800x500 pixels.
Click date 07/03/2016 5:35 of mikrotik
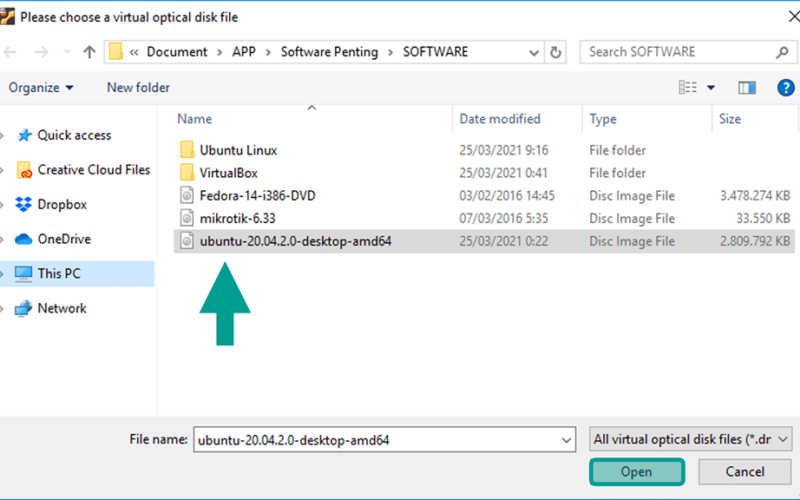click(503, 219)
